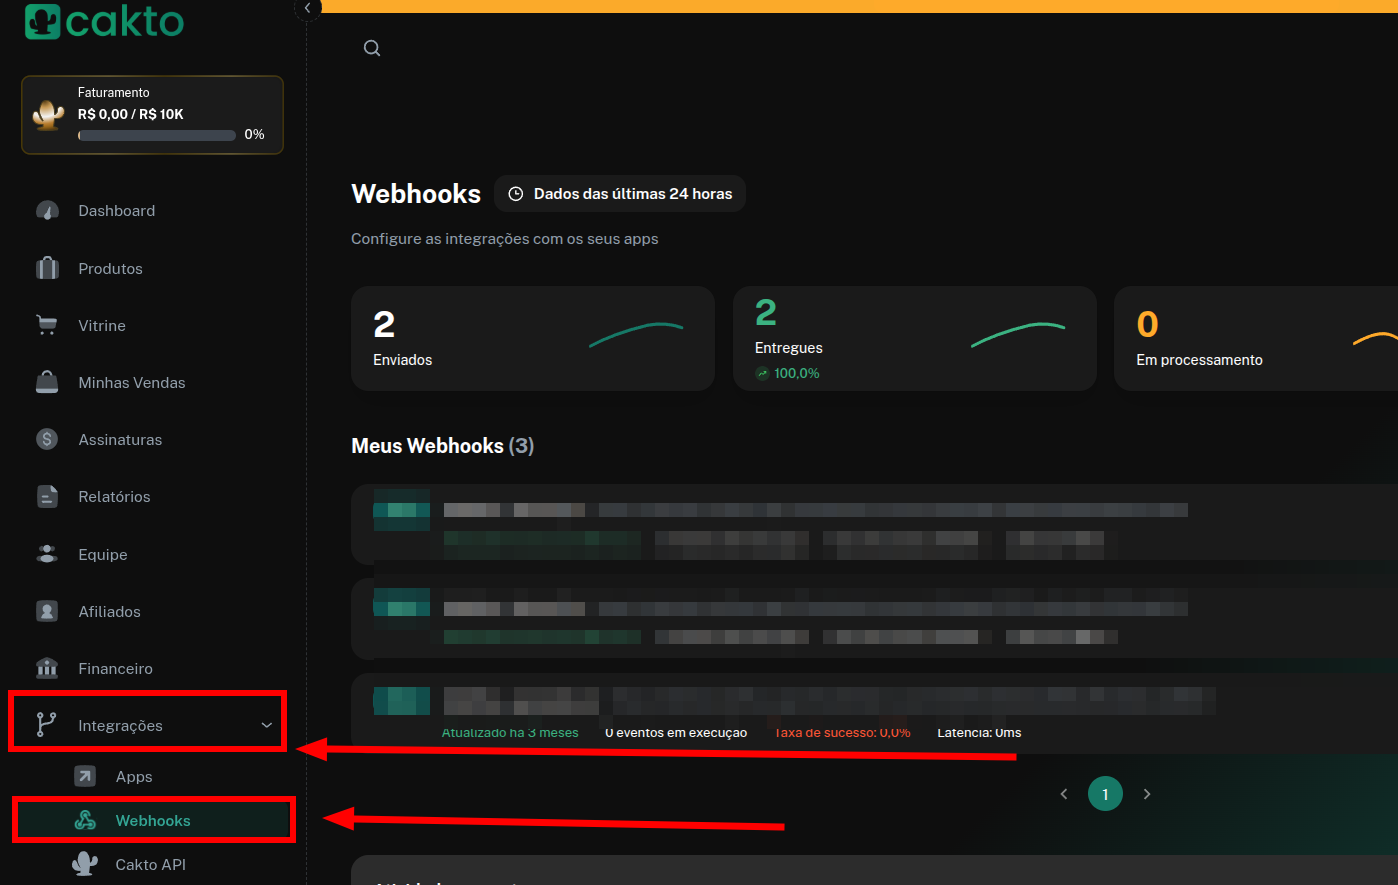
Task: Collapse the Integrações chevron
Action: [266, 725]
